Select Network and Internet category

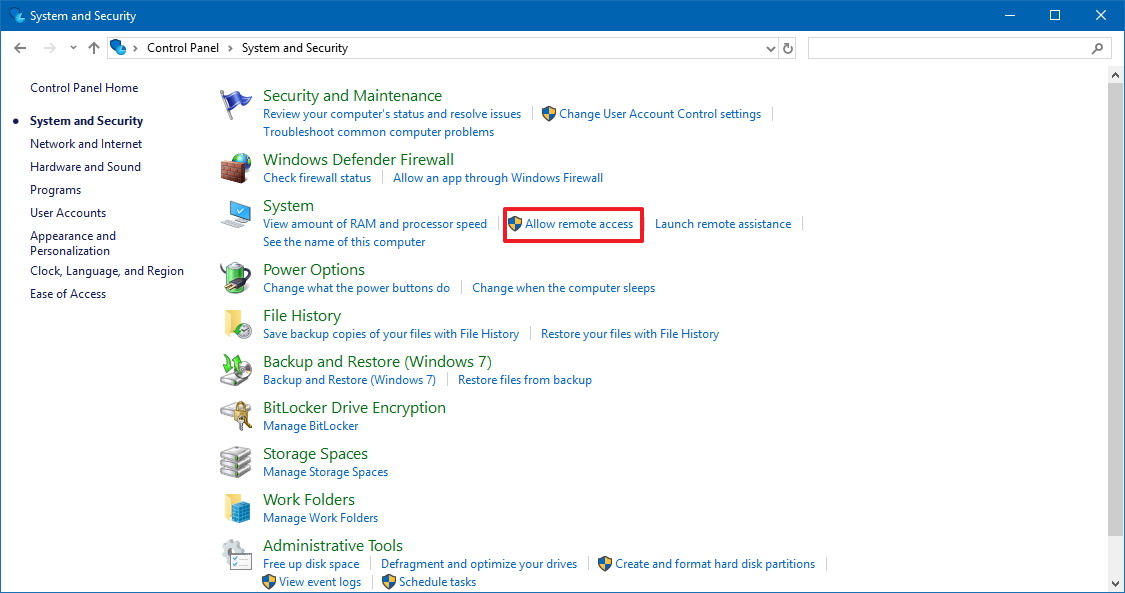[x=86, y=143]
